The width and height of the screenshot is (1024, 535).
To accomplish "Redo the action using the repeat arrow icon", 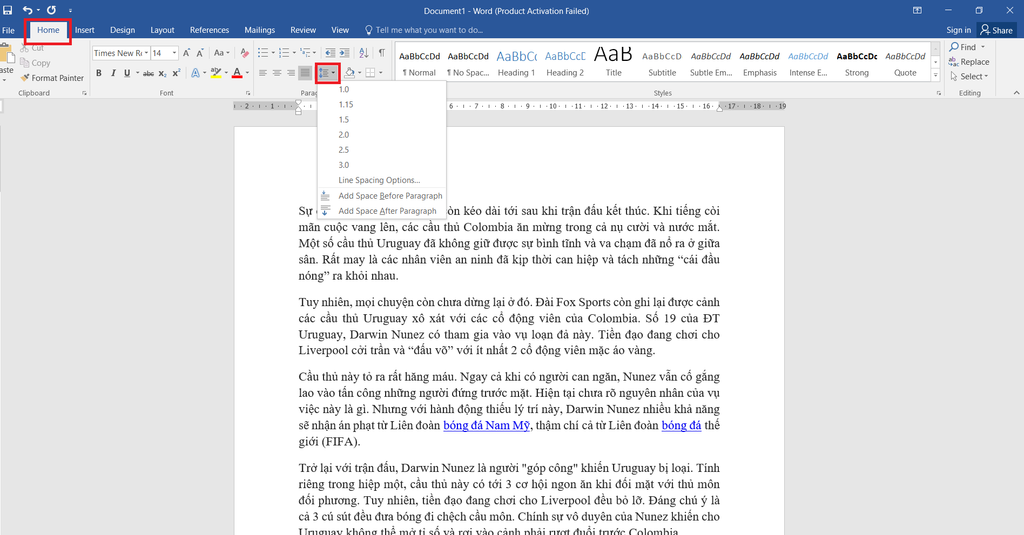I will 52,10.
